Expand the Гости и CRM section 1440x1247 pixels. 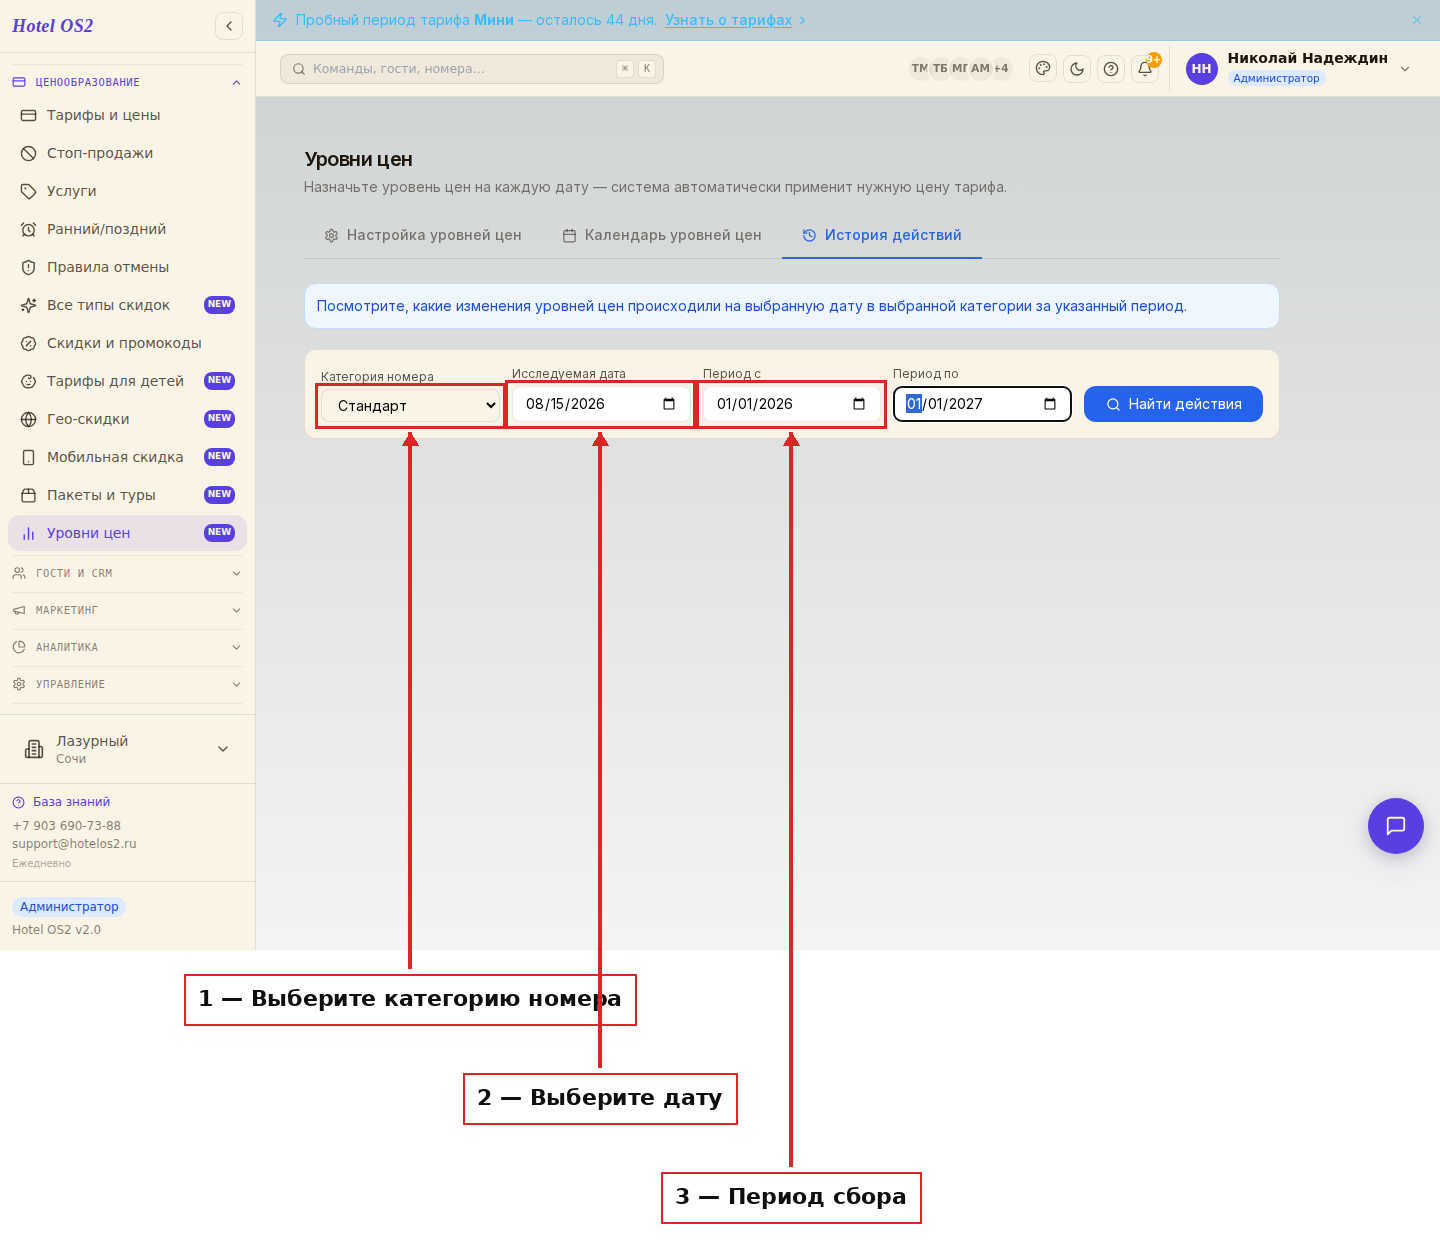point(127,573)
